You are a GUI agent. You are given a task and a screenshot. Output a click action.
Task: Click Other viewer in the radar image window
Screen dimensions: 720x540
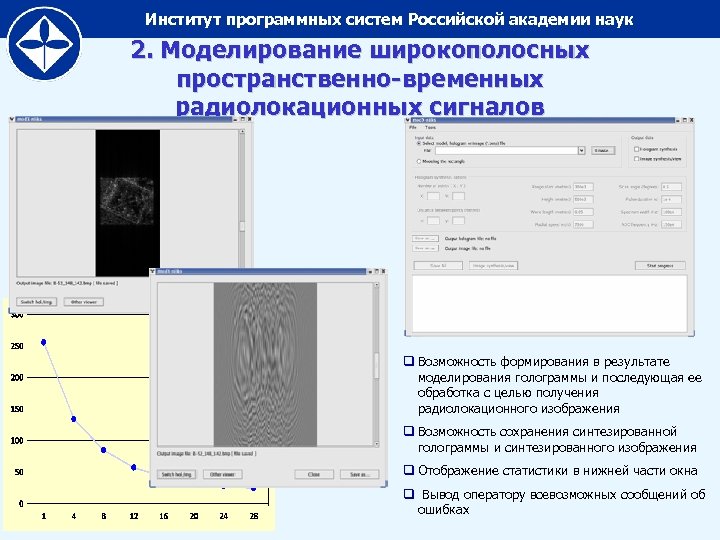pyautogui.click(x=84, y=302)
